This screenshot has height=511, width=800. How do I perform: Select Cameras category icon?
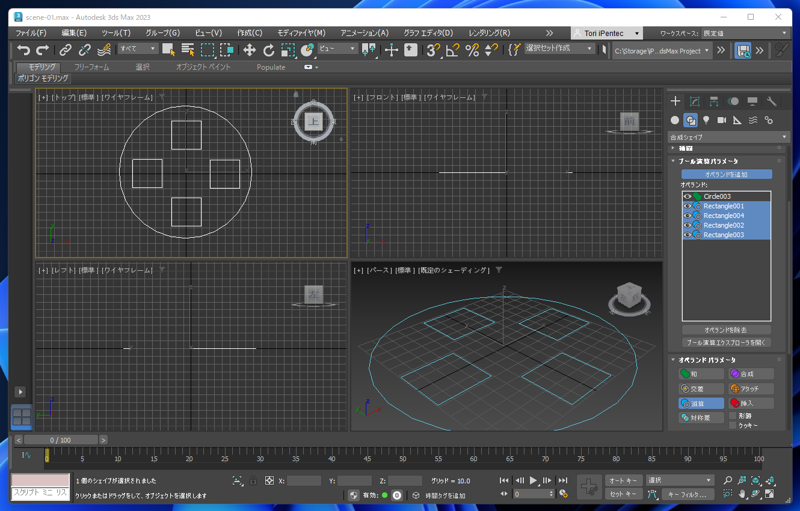point(721,120)
